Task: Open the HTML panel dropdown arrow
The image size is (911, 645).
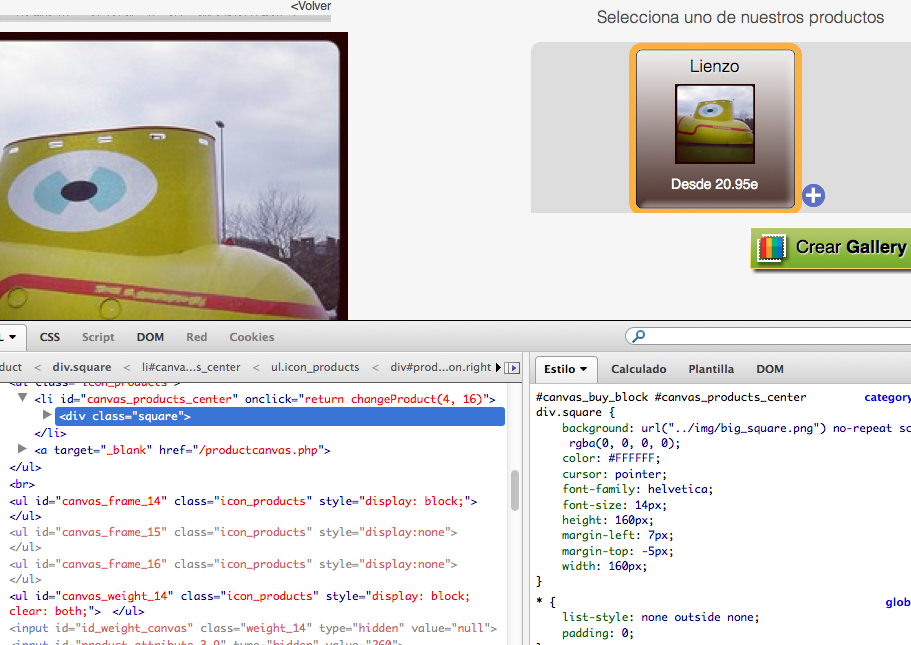Action: (12, 337)
